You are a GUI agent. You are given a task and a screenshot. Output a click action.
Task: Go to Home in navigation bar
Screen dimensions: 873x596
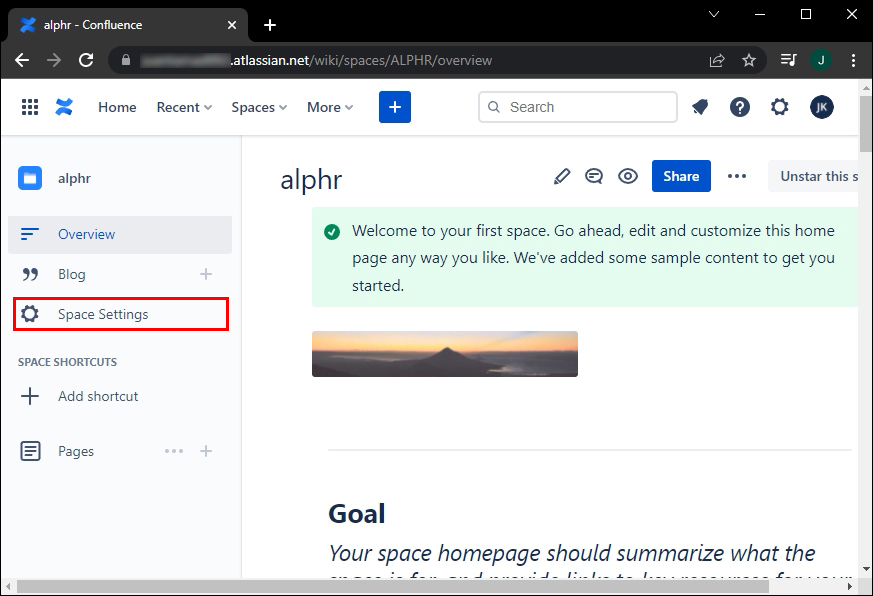coord(117,107)
